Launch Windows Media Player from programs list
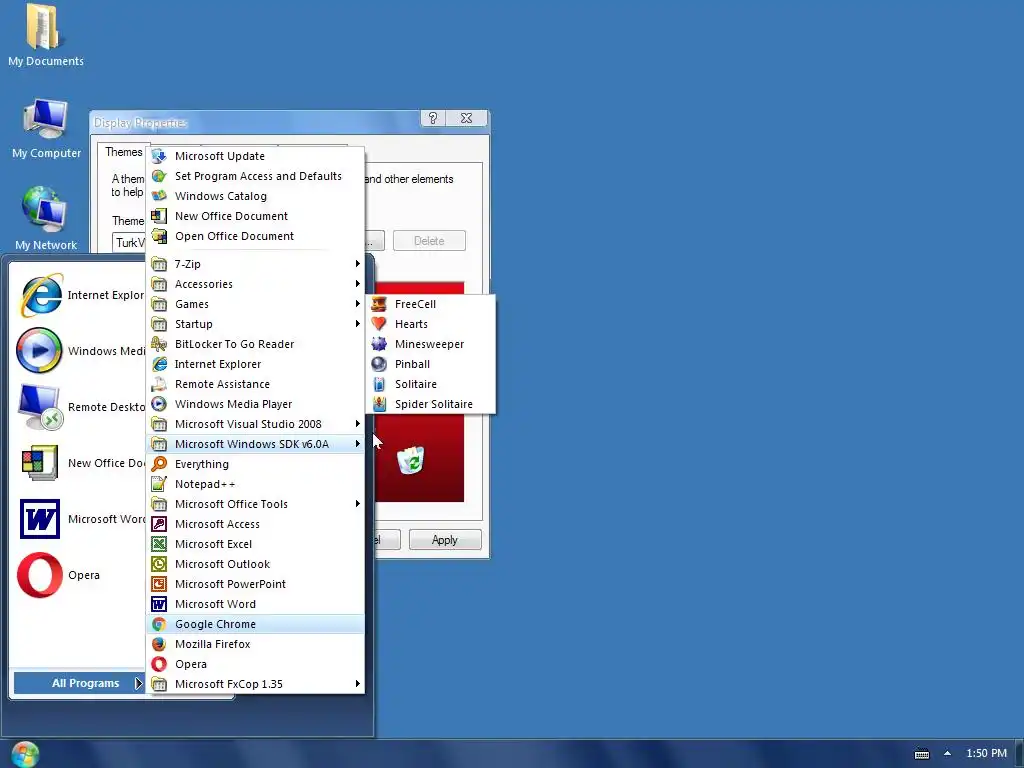The height and width of the screenshot is (768, 1024). [x=255, y=404]
